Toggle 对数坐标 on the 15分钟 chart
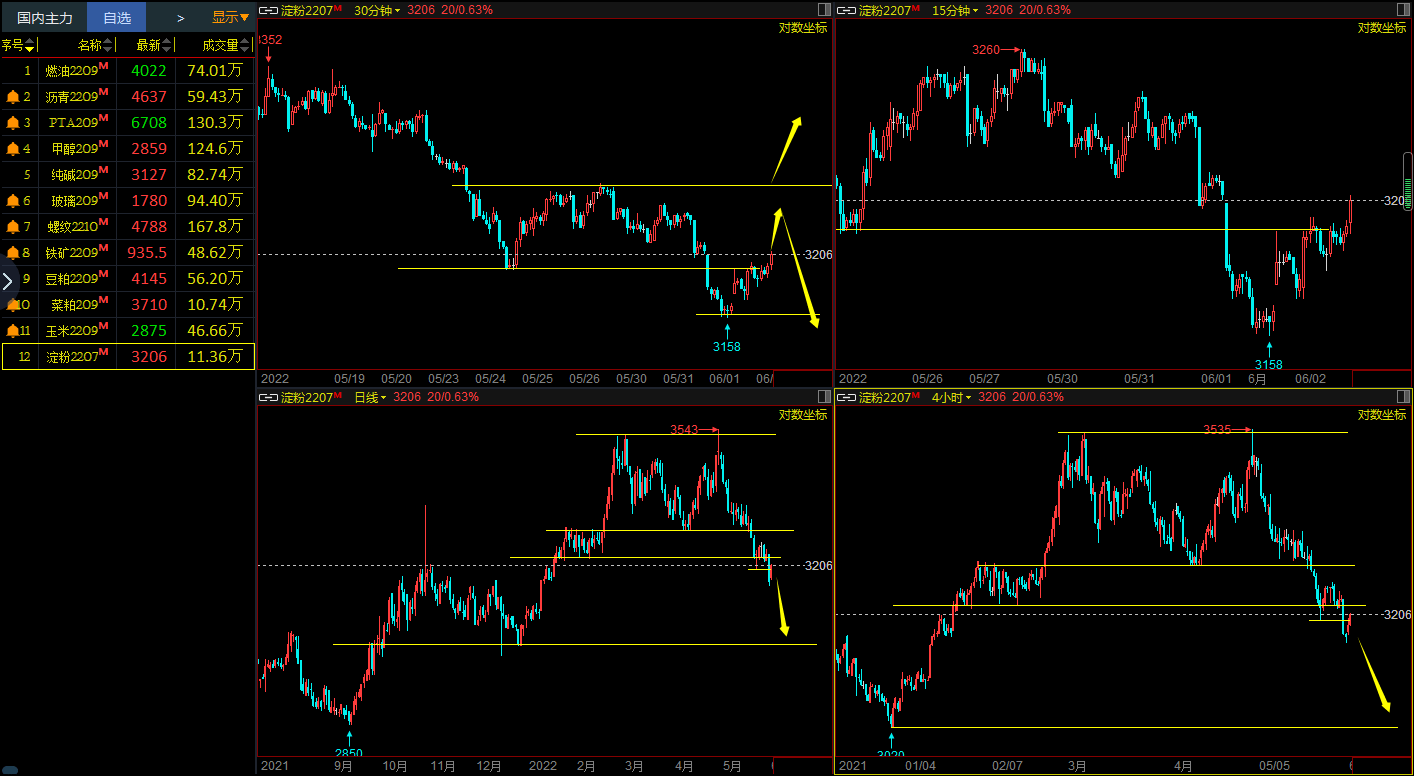Screen dimensions: 1414x776 [x=1382, y=28]
